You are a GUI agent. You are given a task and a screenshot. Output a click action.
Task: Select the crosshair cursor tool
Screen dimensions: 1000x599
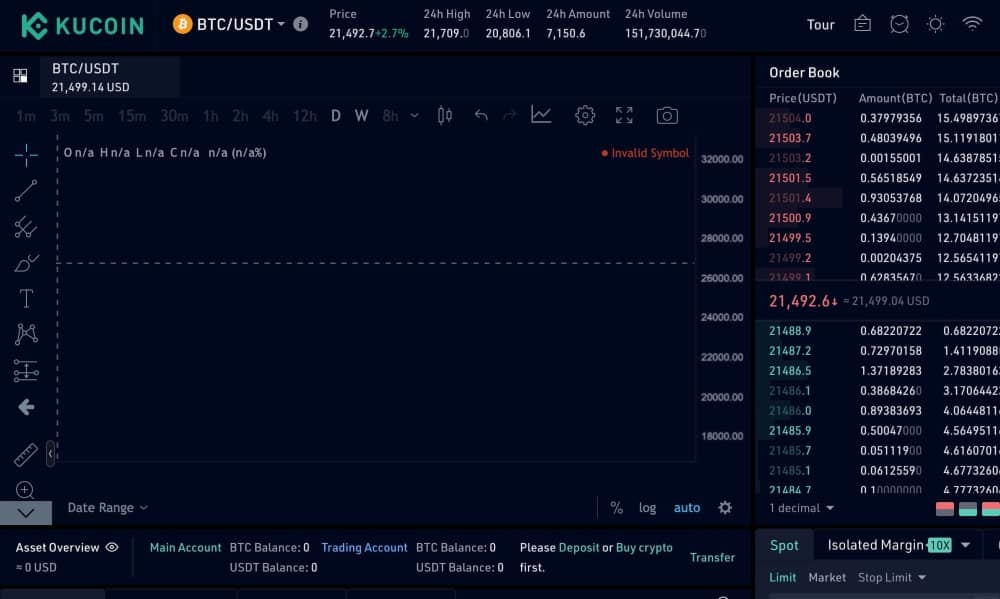pos(26,155)
